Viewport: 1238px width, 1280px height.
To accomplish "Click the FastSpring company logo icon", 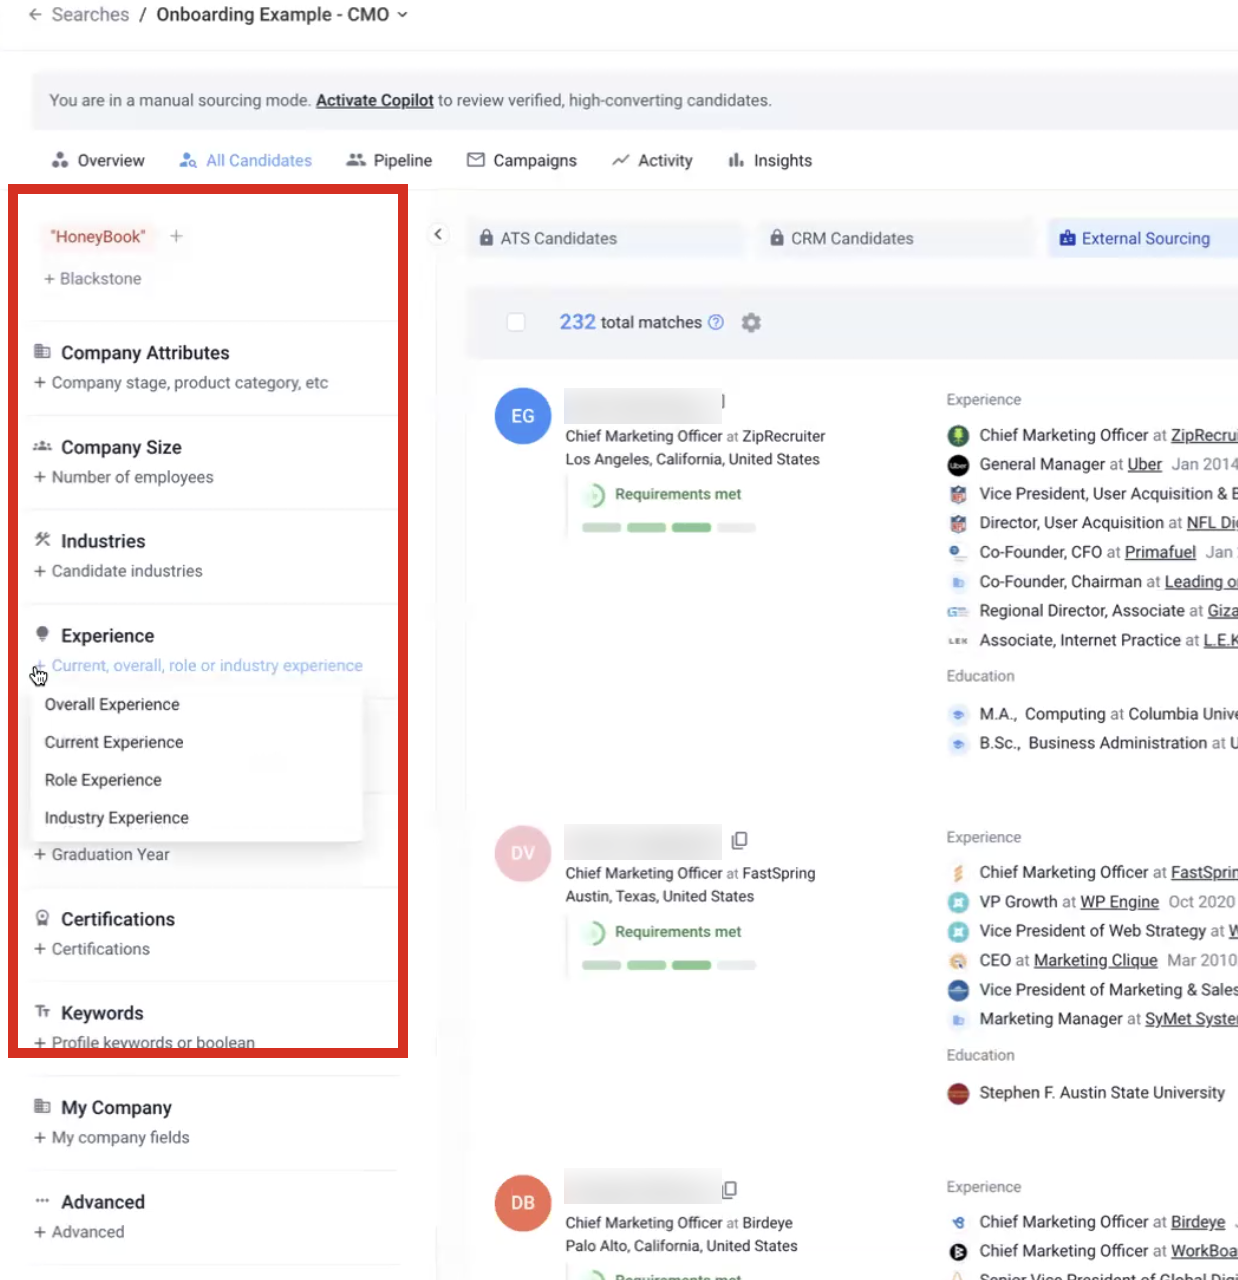I will (958, 873).
